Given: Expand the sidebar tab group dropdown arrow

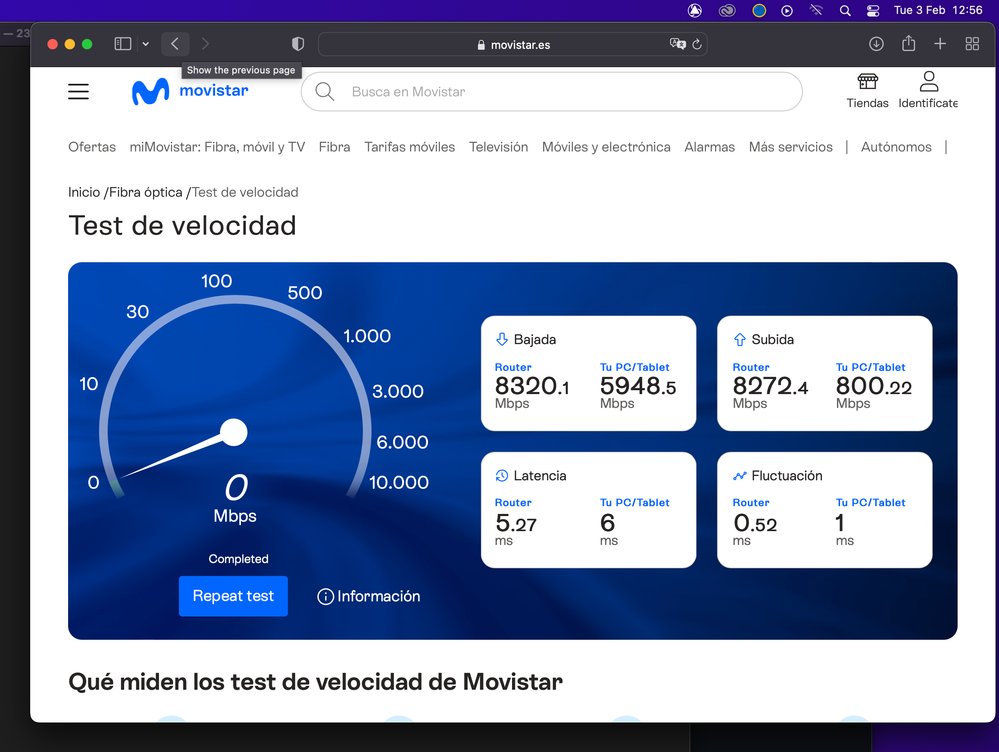Looking at the screenshot, I should (146, 44).
